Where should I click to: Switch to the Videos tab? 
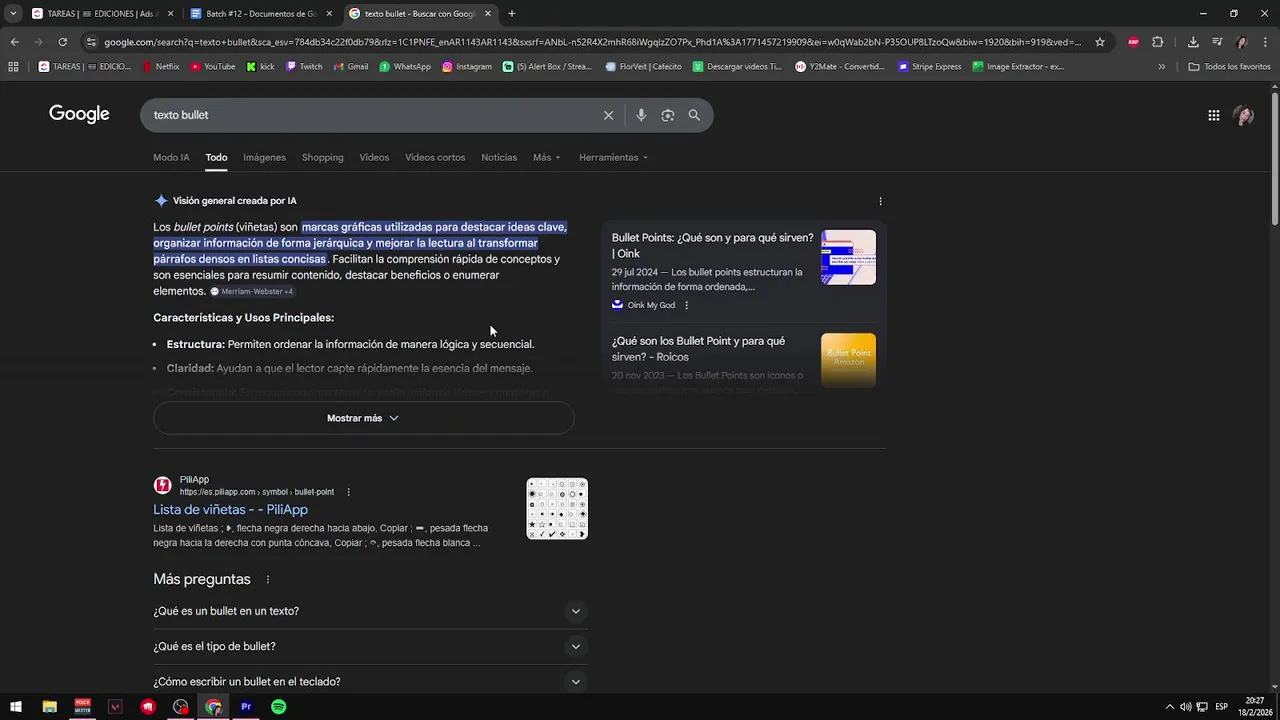(x=374, y=158)
